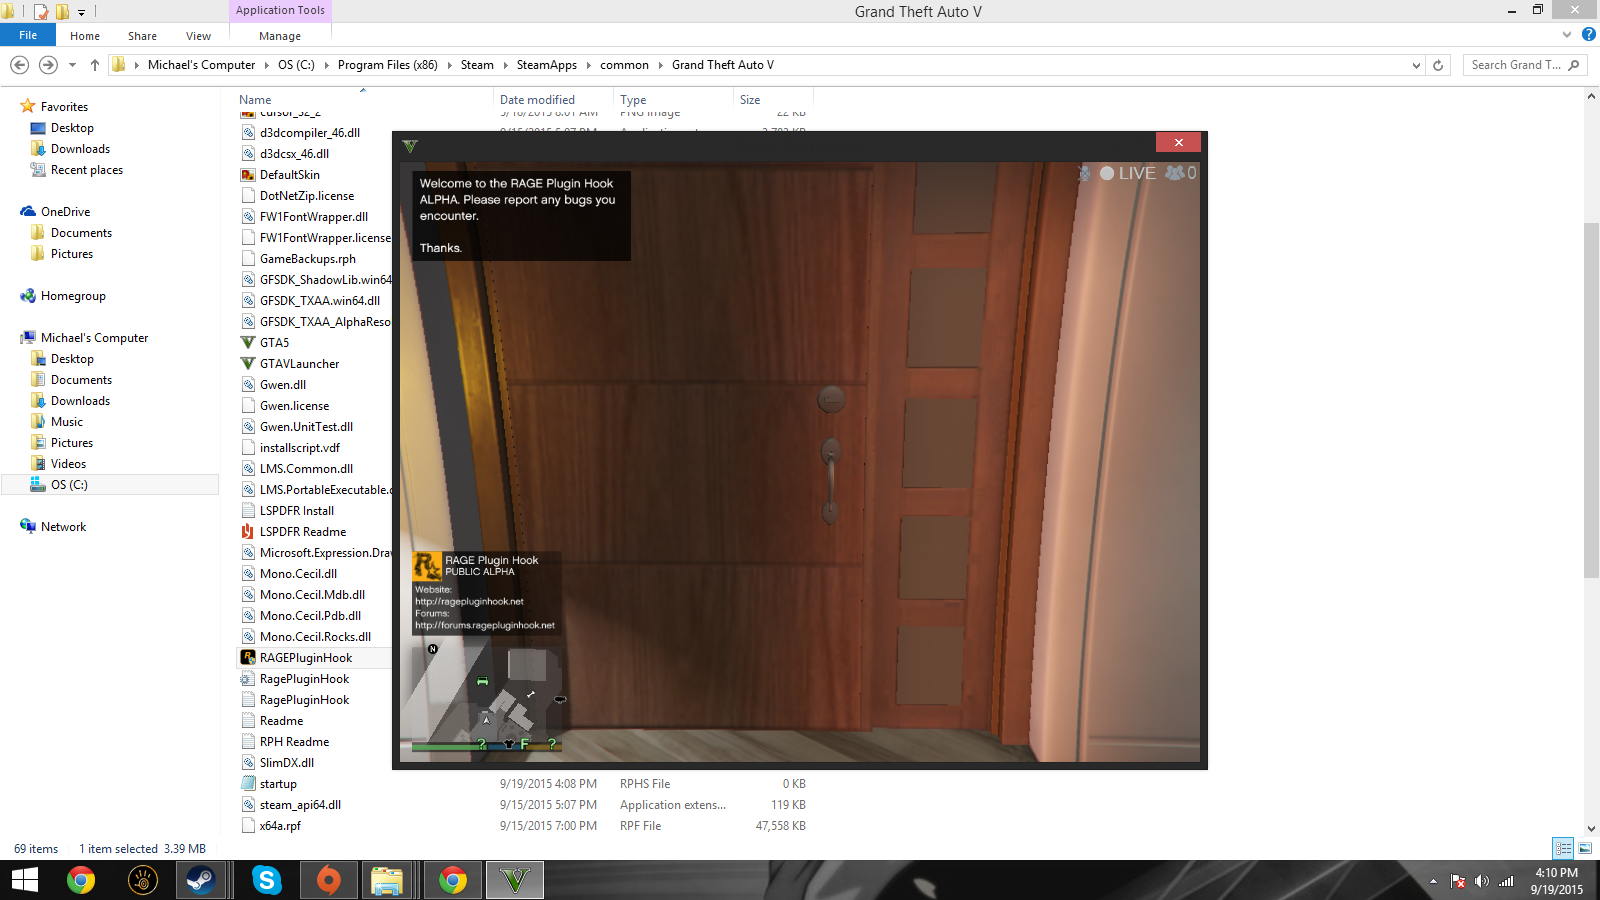Open the Home ribbon tab
This screenshot has height=900, width=1600.
pos(85,36)
